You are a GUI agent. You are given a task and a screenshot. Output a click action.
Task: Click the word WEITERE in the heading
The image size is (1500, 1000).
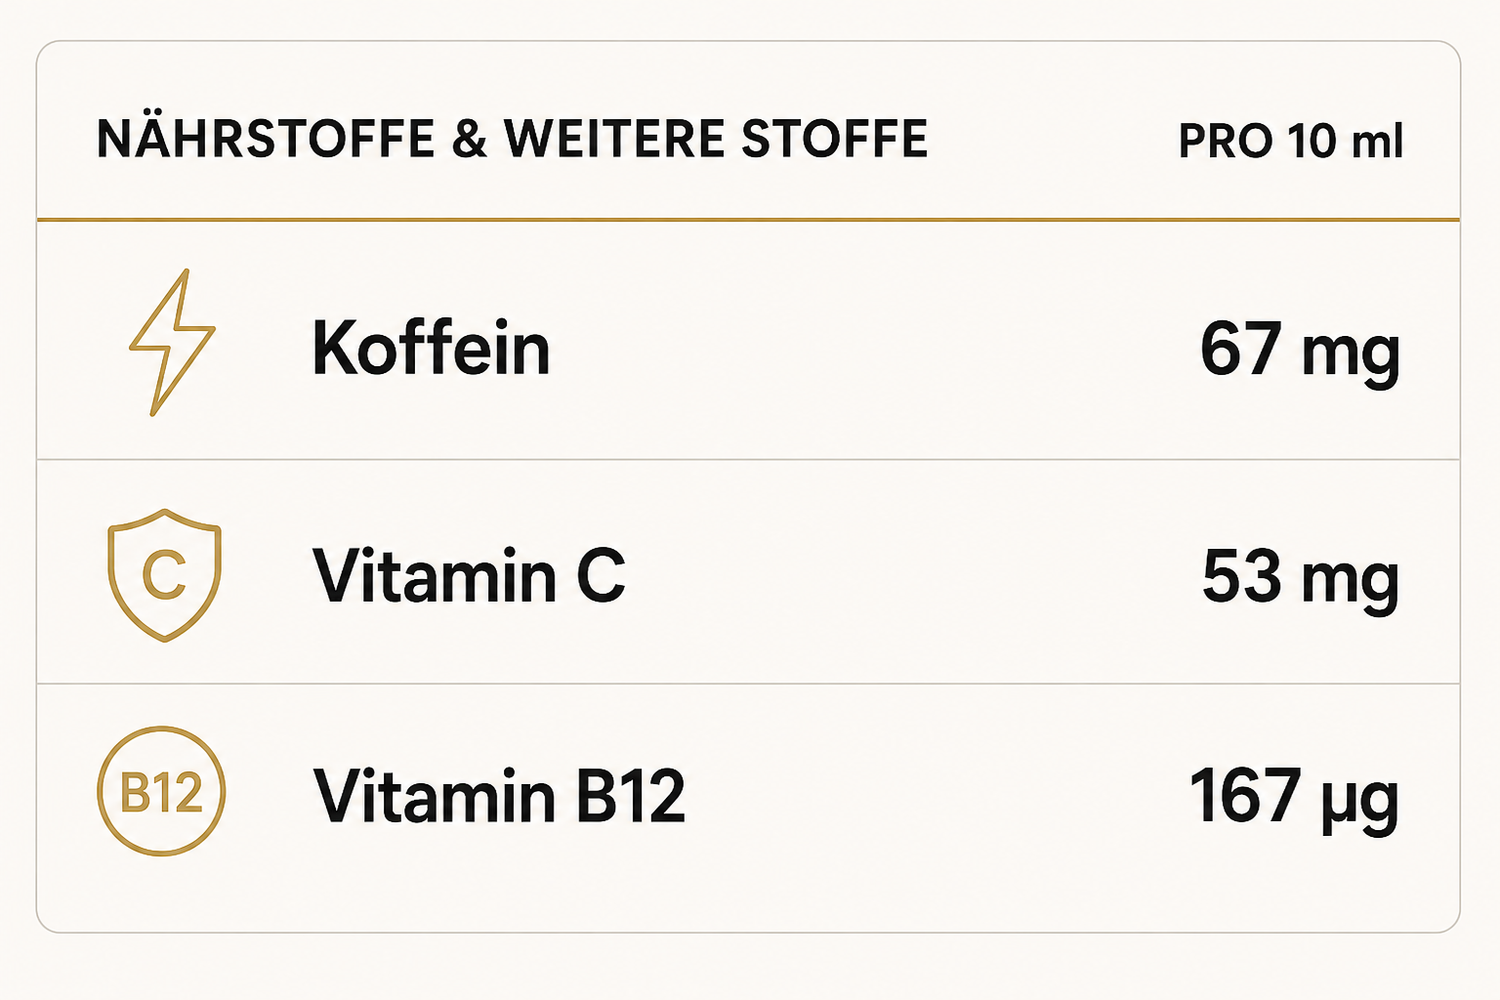pos(614,139)
